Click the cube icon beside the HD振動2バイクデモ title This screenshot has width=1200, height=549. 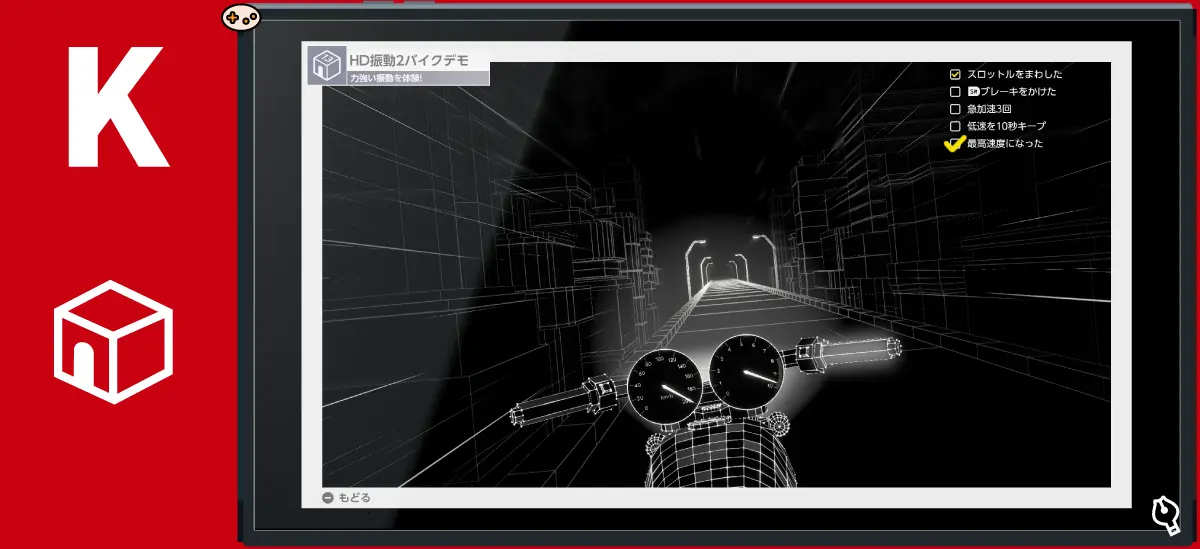[x=326, y=65]
